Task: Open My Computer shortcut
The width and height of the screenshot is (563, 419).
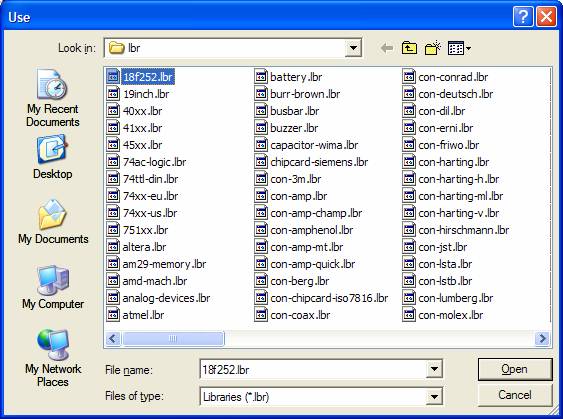Action: [x=53, y=287]
